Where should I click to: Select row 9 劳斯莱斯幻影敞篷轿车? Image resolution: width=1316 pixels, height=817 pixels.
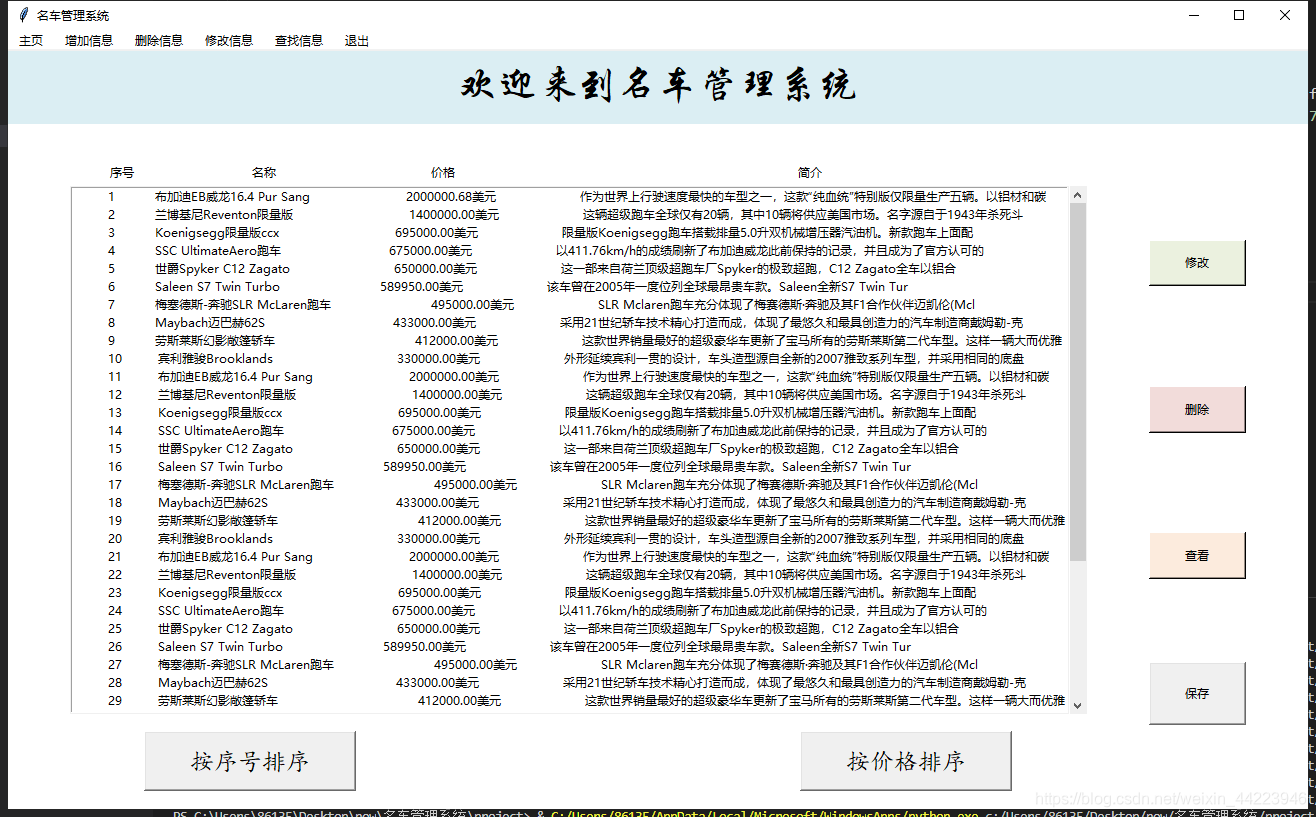point(570,341)
